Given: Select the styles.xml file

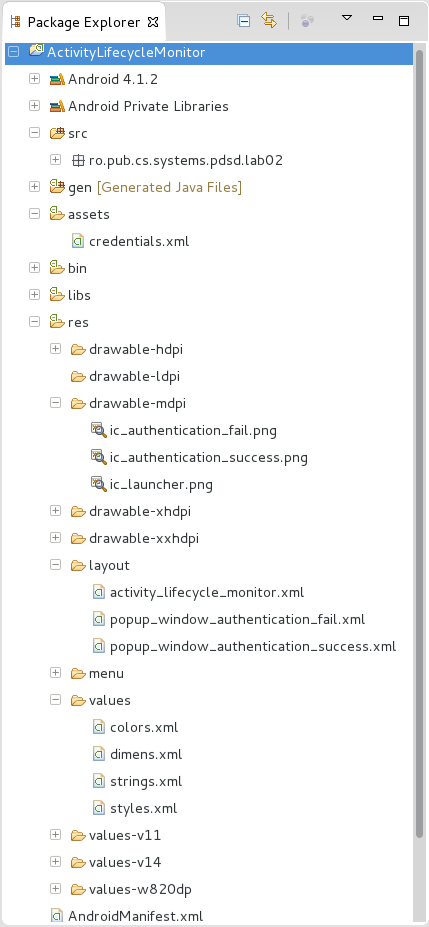Looking at the screenshot, I should pyautogui.click(x=144, y=808).
